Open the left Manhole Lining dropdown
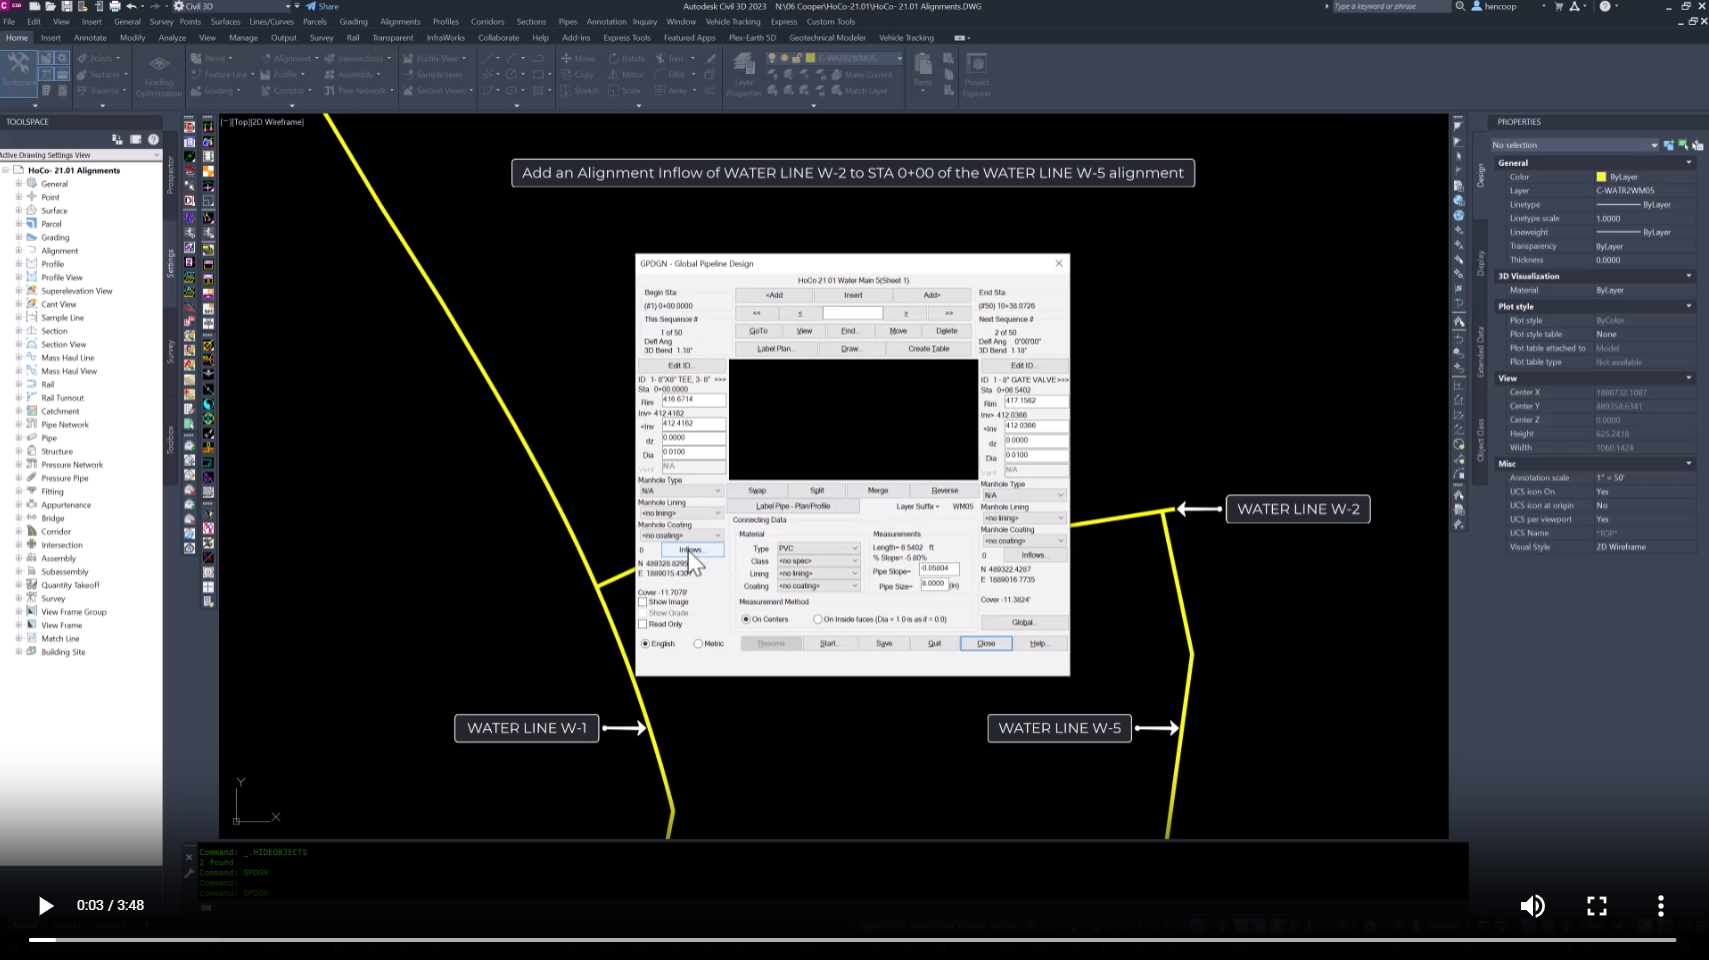 point(681,513)
